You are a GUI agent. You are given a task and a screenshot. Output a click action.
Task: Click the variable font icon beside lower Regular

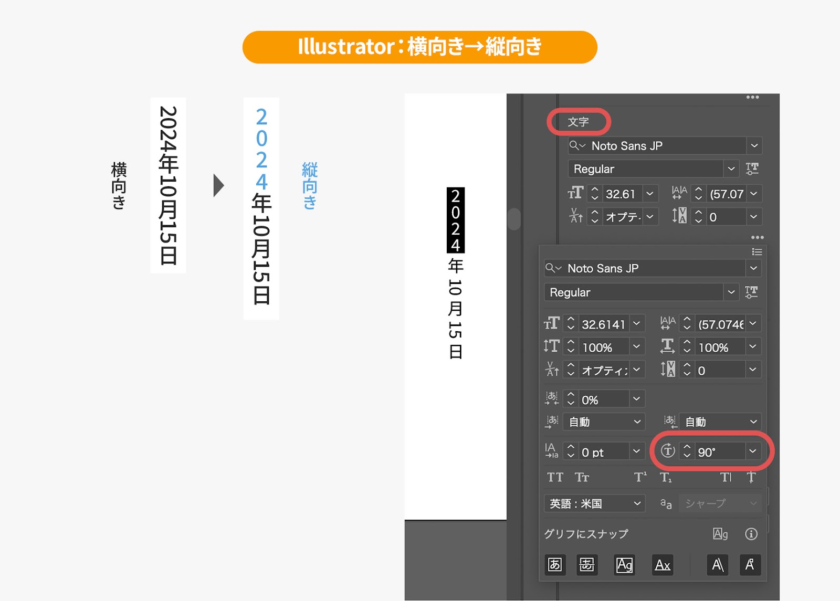pos(751,292)
